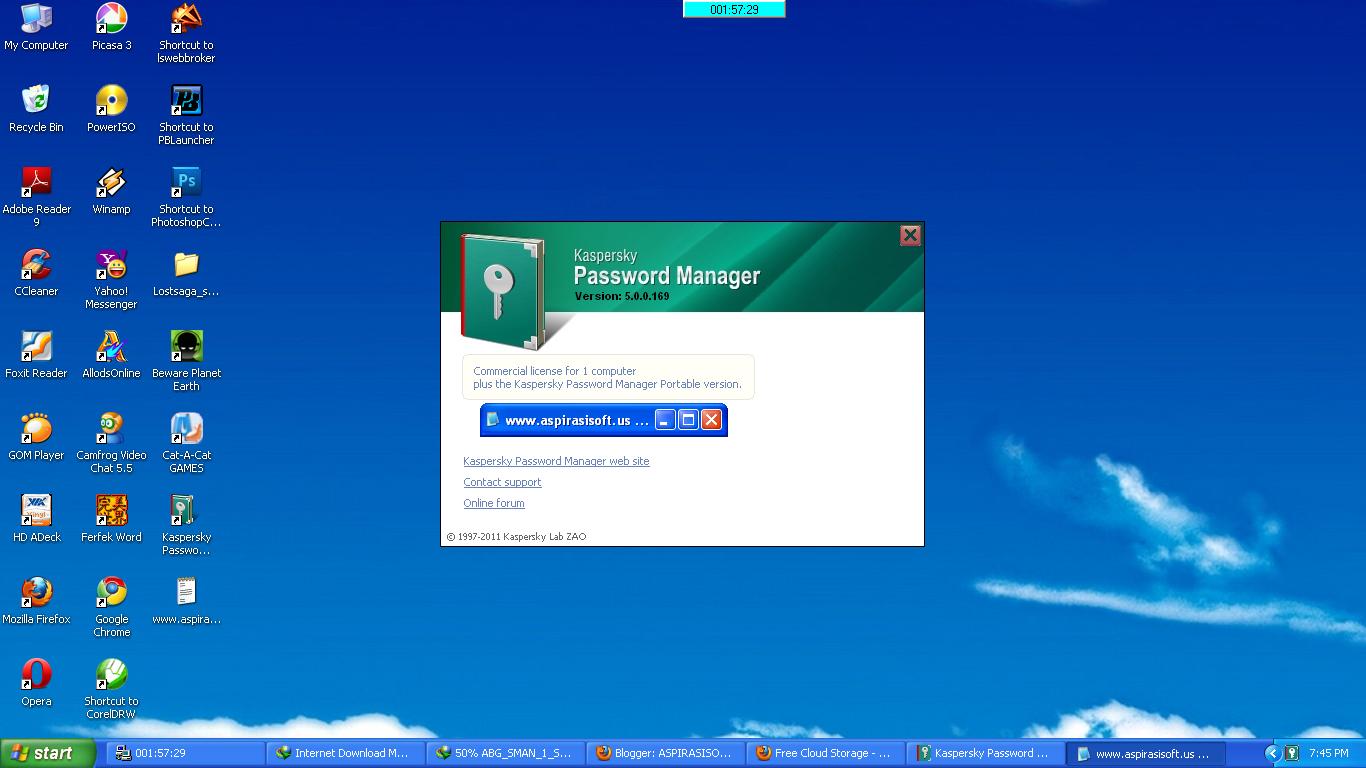The width and height of the screenshot is (1366, 768).
Task: Switch to Internet Download Manager taskbar item
Action: (x=345, y=753)
